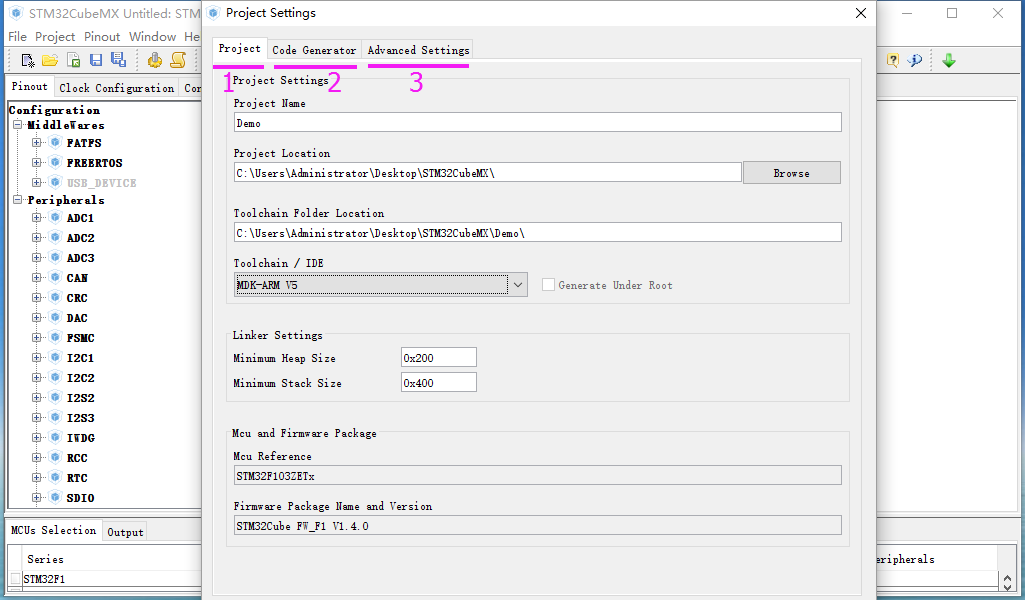
Task: Click the STM32CubeMX app icon in title bar
Action: pos(16,13)
